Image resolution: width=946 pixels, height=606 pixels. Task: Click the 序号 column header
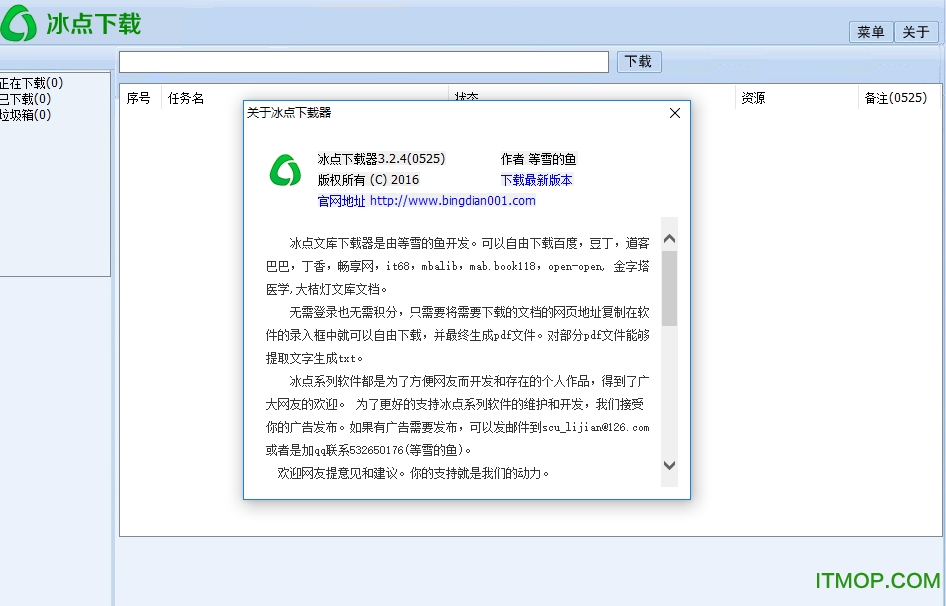(139, 98)
